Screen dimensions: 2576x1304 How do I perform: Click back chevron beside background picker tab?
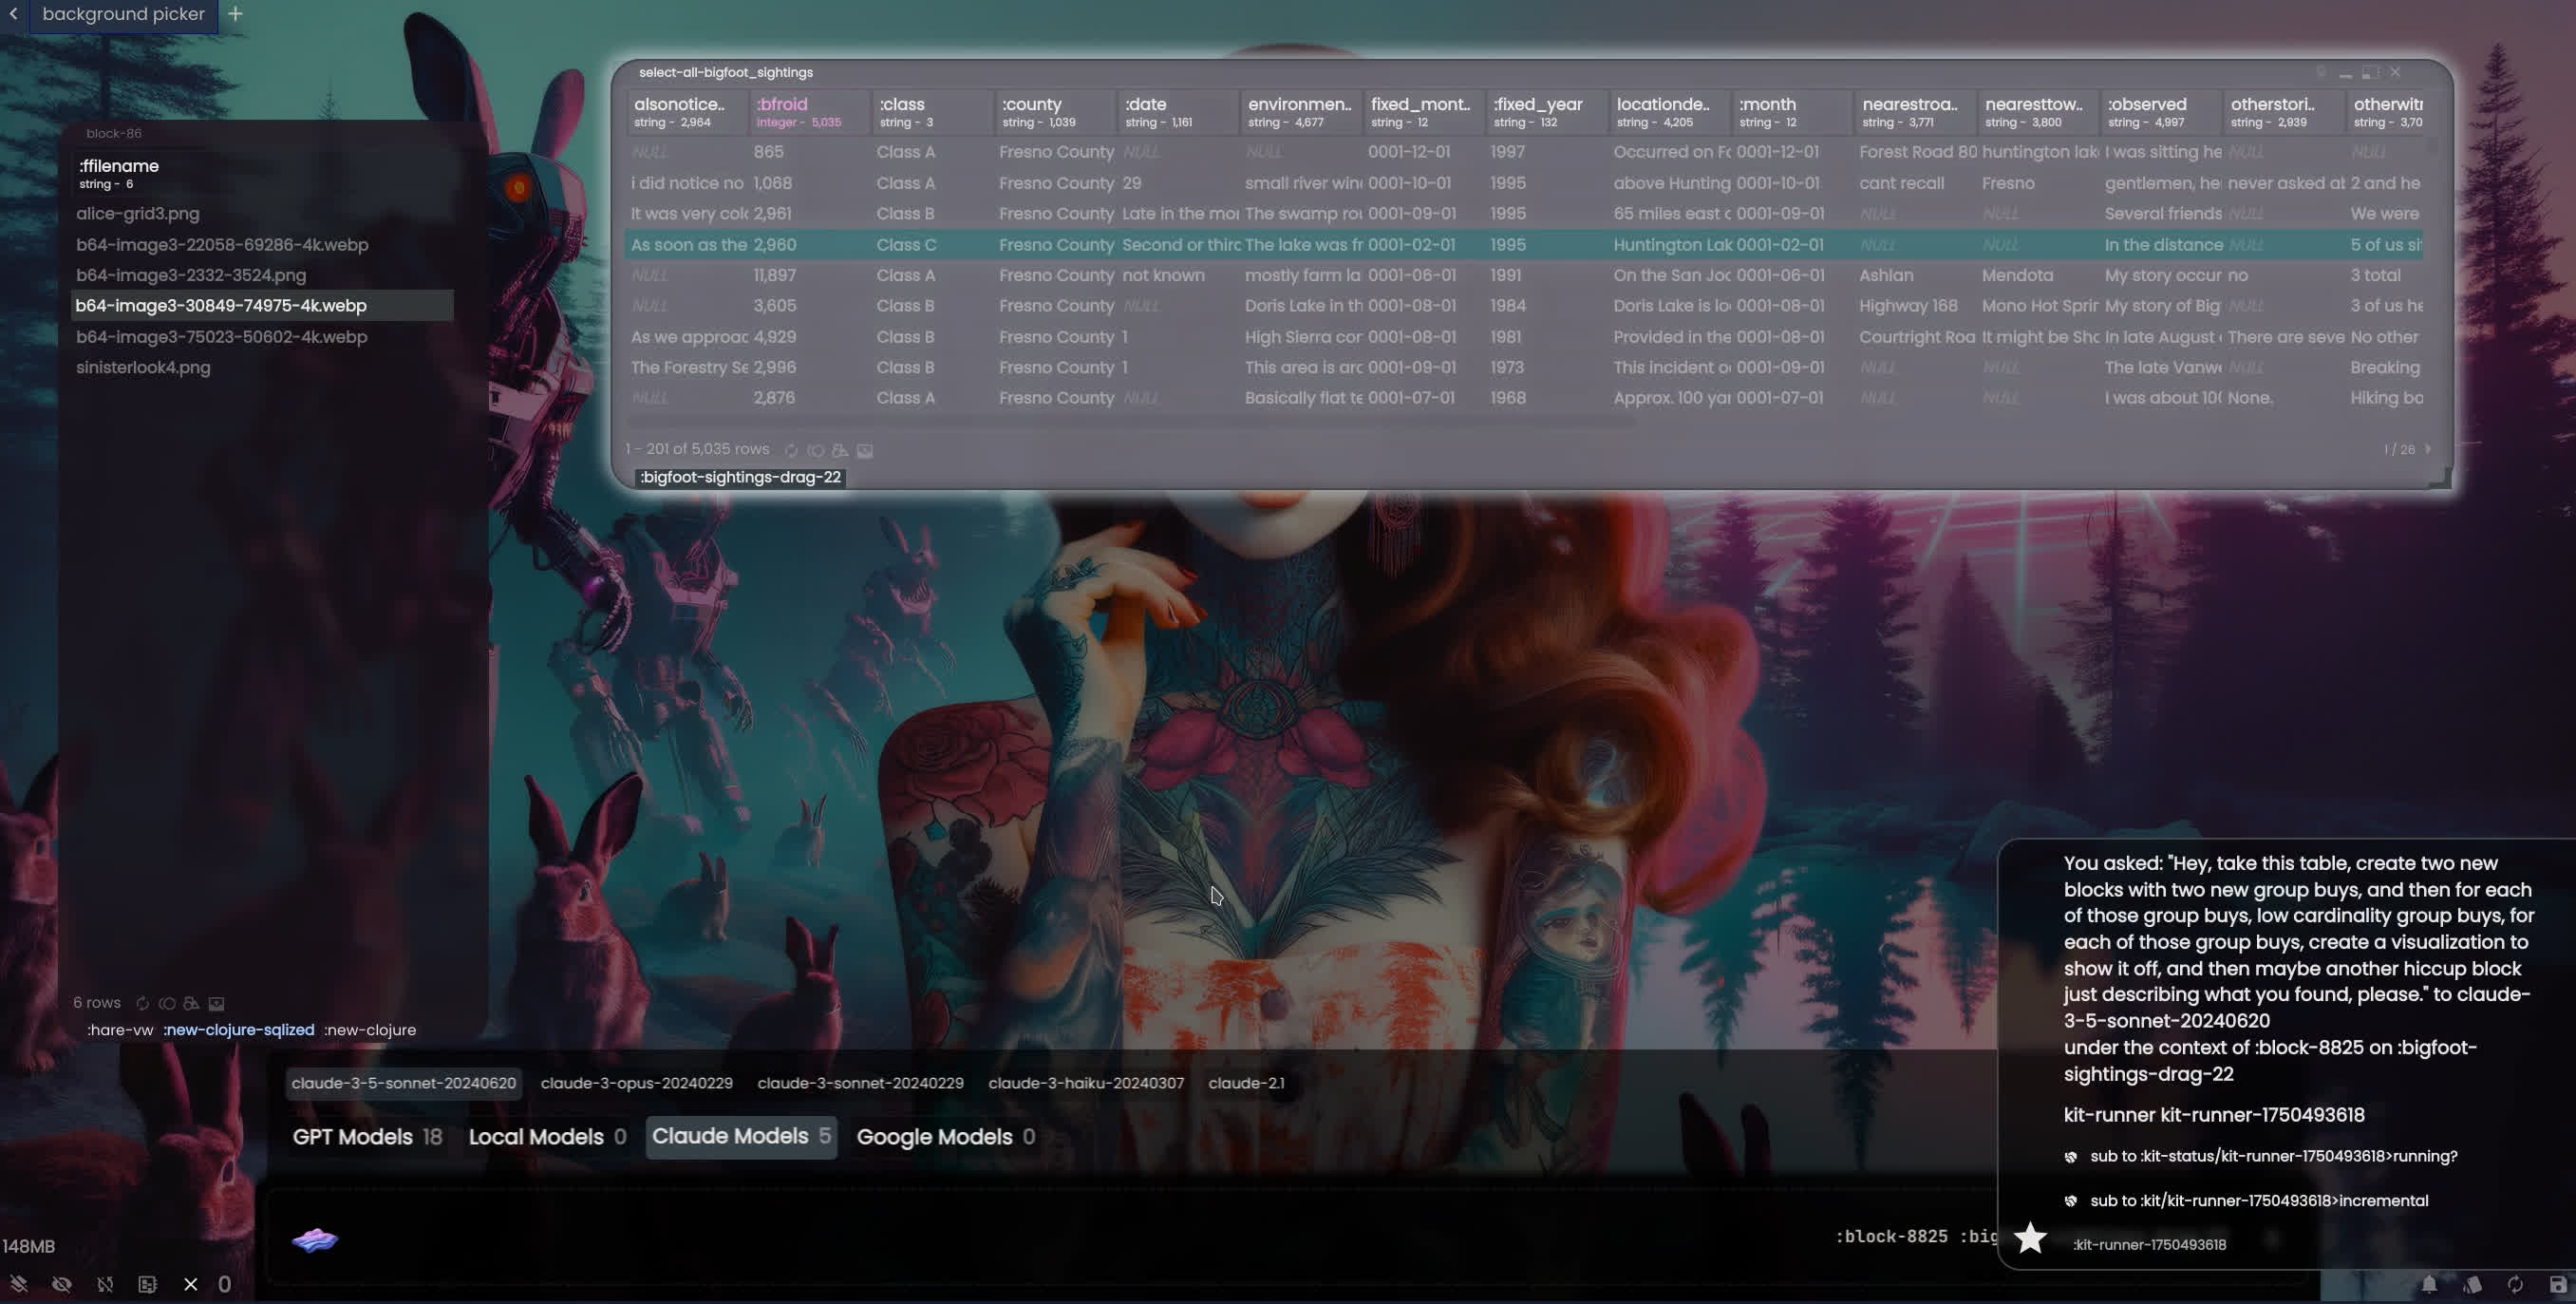coord(14,14)
